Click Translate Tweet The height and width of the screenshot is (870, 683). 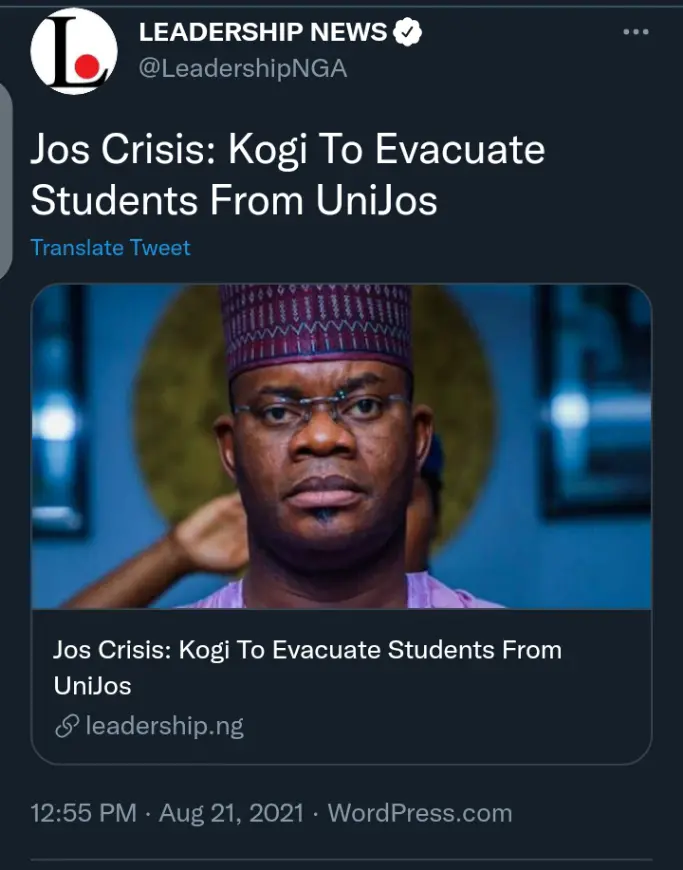pos(110,247)
